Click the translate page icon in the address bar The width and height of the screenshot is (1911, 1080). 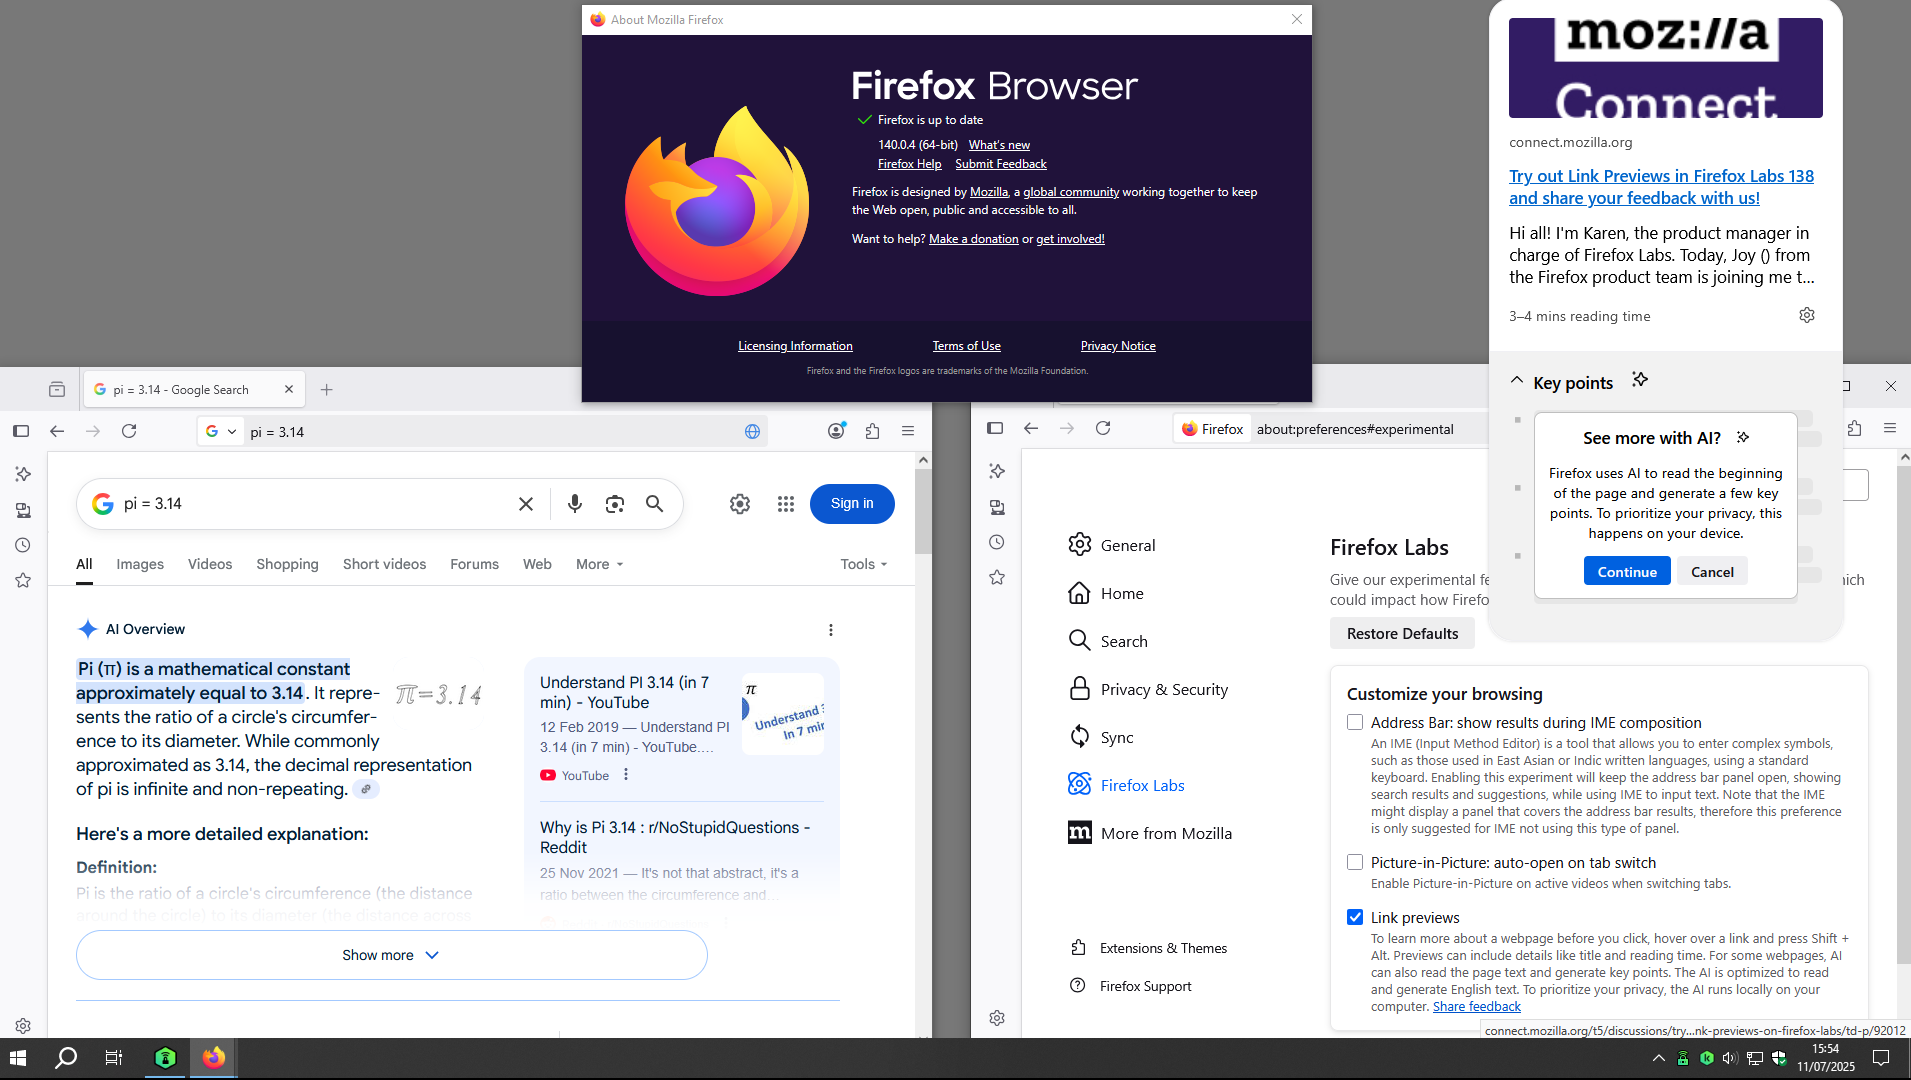click(x=752, y=432)
